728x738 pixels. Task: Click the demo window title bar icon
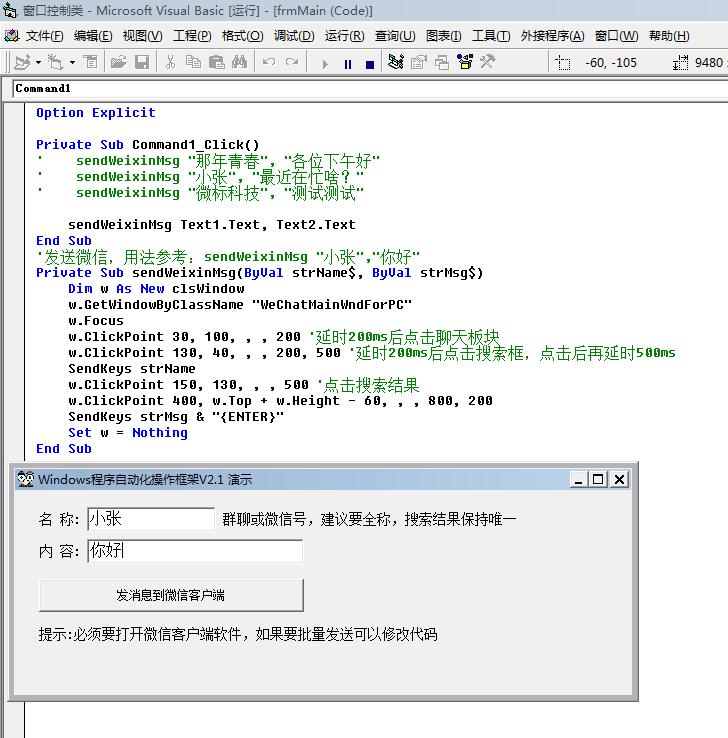pos(25,479)
